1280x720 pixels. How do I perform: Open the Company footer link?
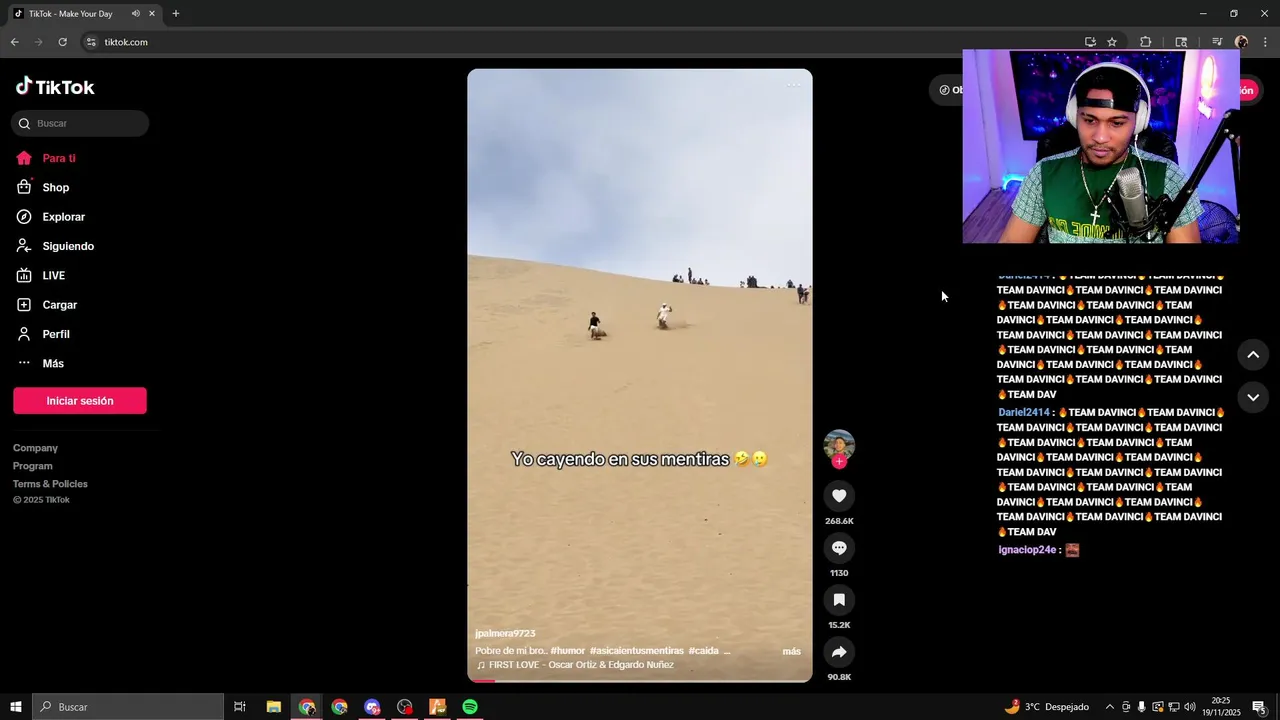(35, 448)
